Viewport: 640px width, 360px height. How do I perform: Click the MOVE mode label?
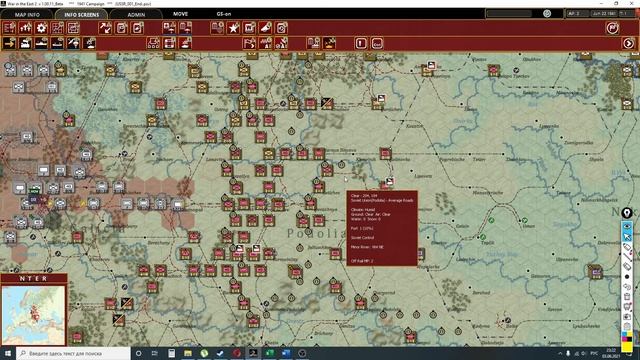pos(180,14)
